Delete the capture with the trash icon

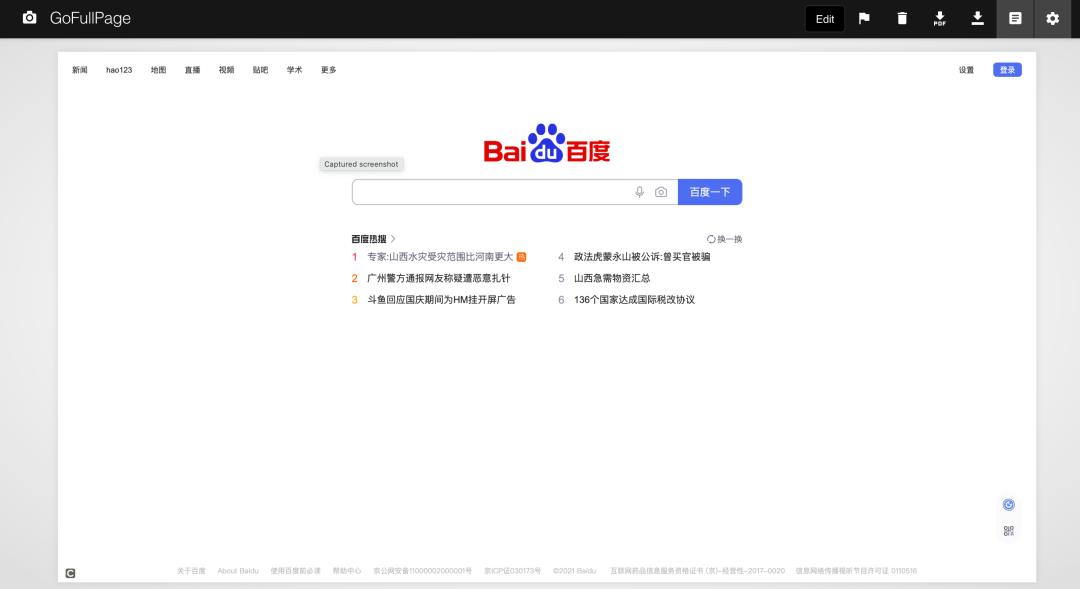(902, 18)
